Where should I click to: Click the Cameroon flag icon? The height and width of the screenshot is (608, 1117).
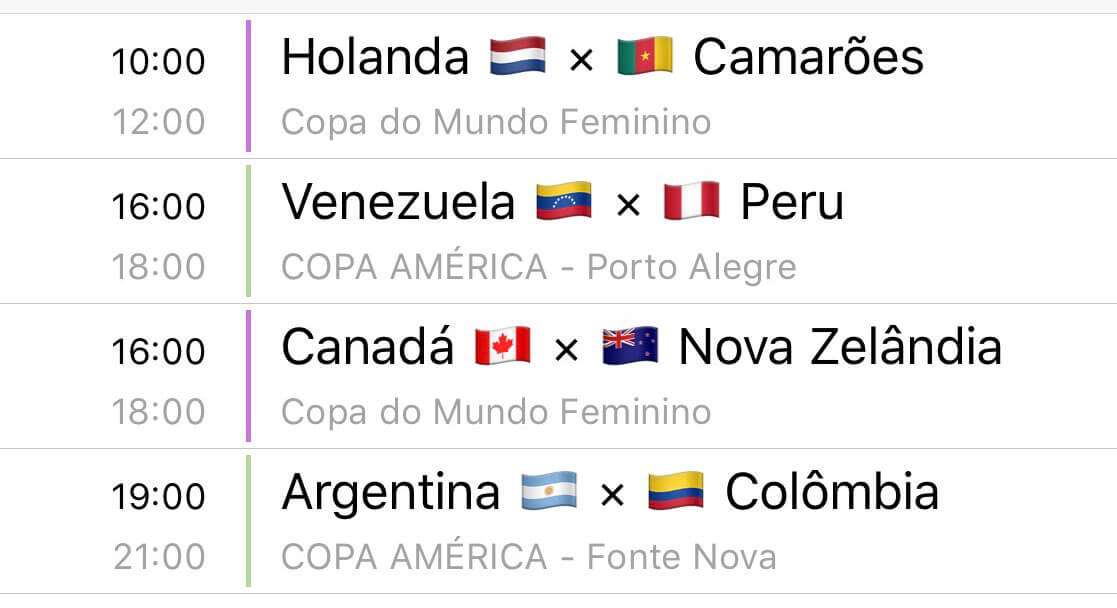(x=645, y=56)
